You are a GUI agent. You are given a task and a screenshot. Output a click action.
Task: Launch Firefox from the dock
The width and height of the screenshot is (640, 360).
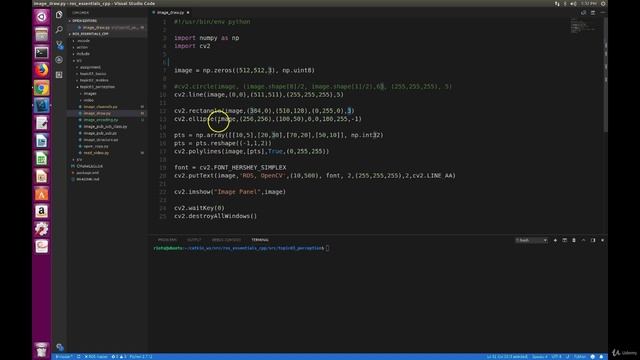pyautogui.click(x=41, y=70)
